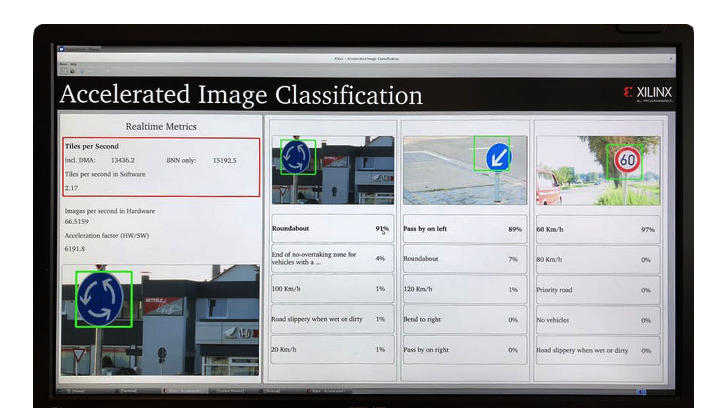Select the third-column Road slippery 0% row

598,351
